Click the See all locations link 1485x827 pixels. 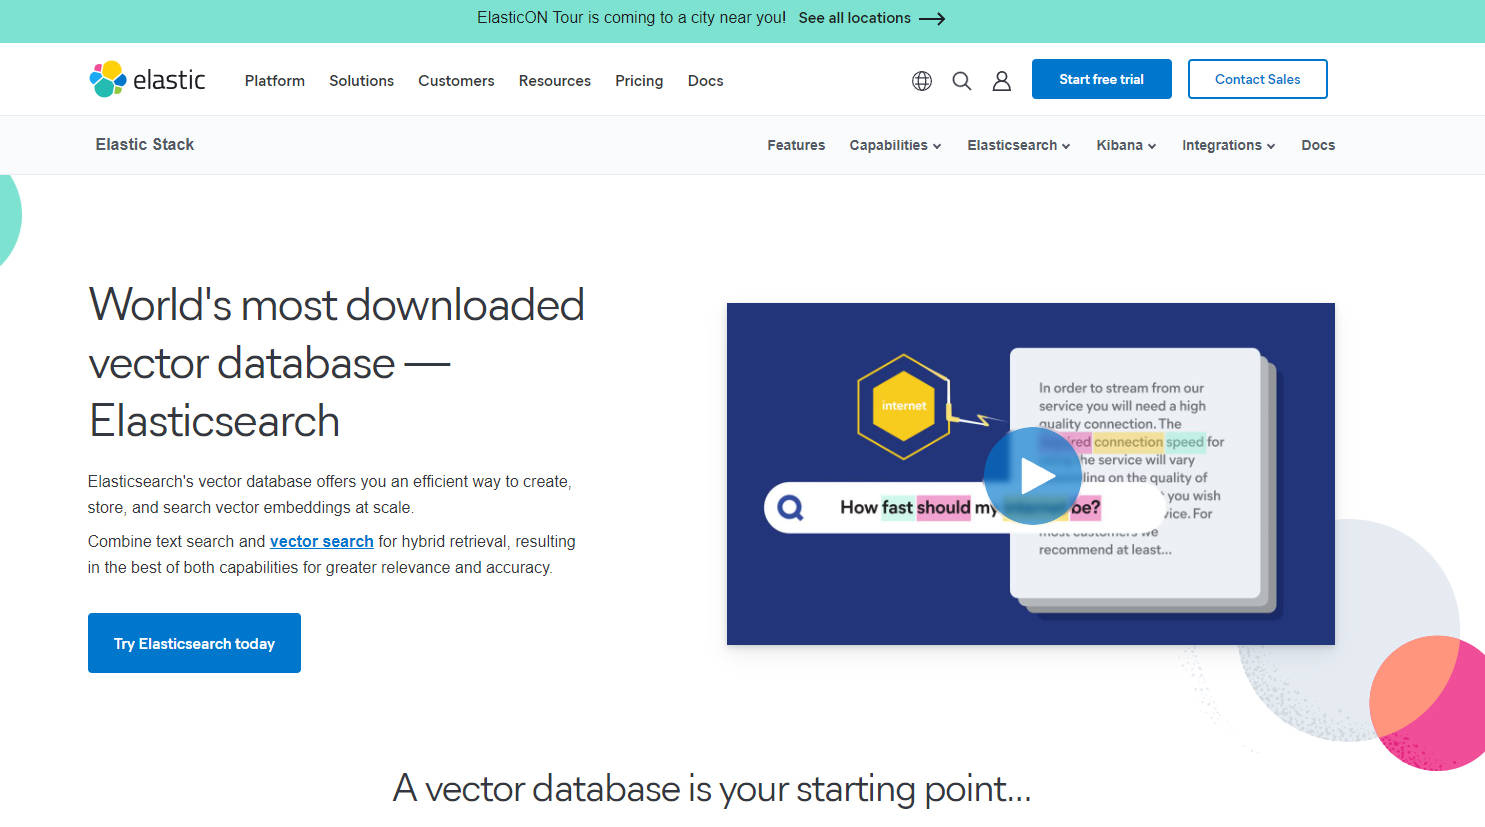click(854, 18)
